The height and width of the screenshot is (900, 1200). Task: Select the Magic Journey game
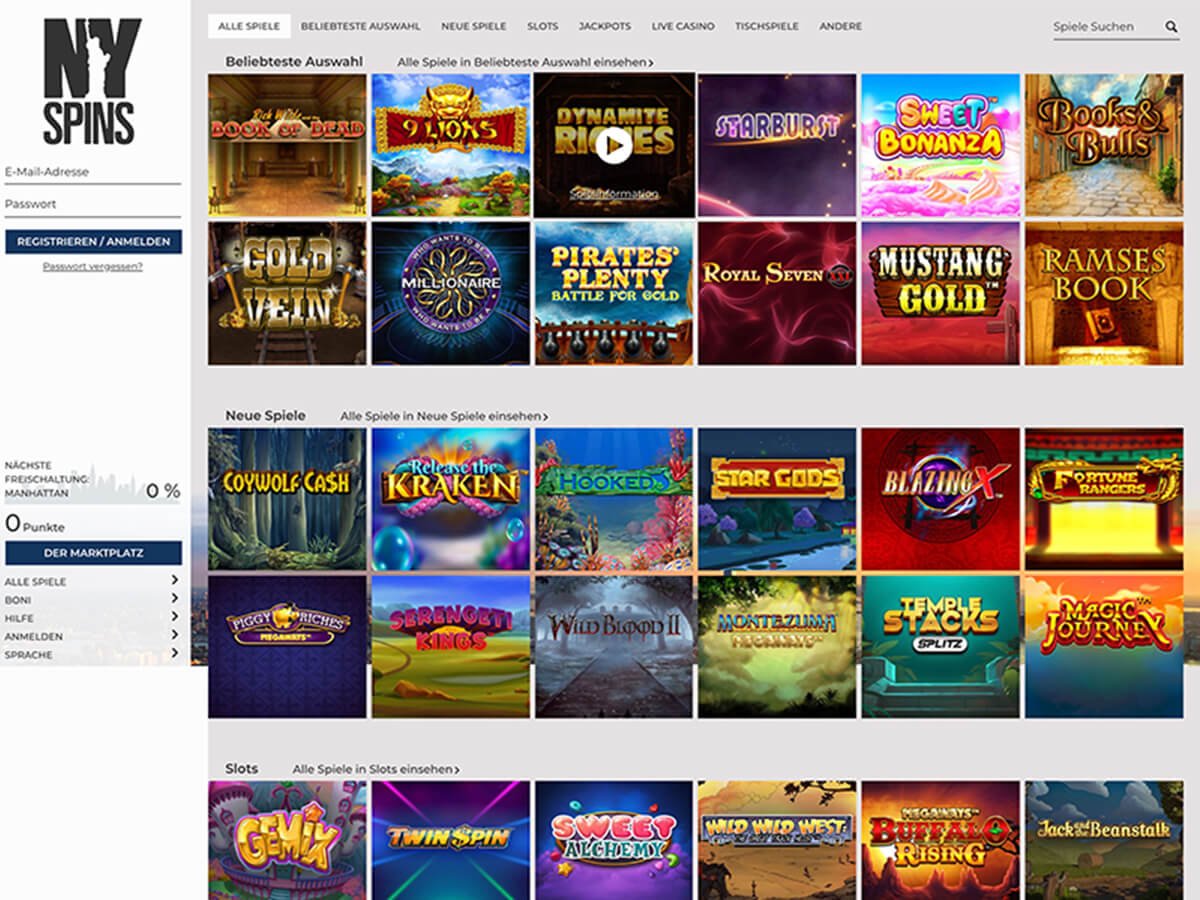tap(1104, 647)
